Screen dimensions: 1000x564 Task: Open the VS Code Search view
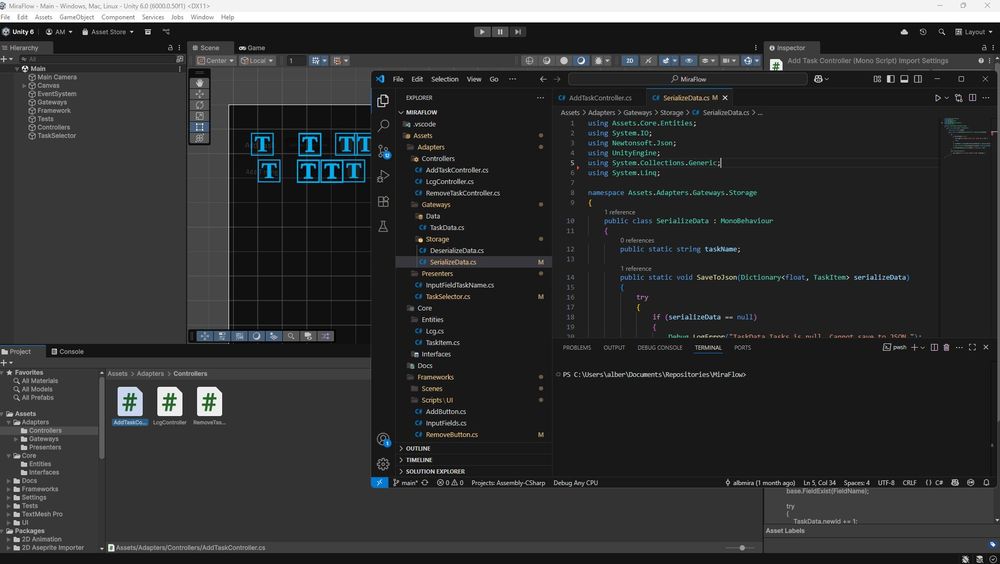pyautogui.click(x=383, y=126)
